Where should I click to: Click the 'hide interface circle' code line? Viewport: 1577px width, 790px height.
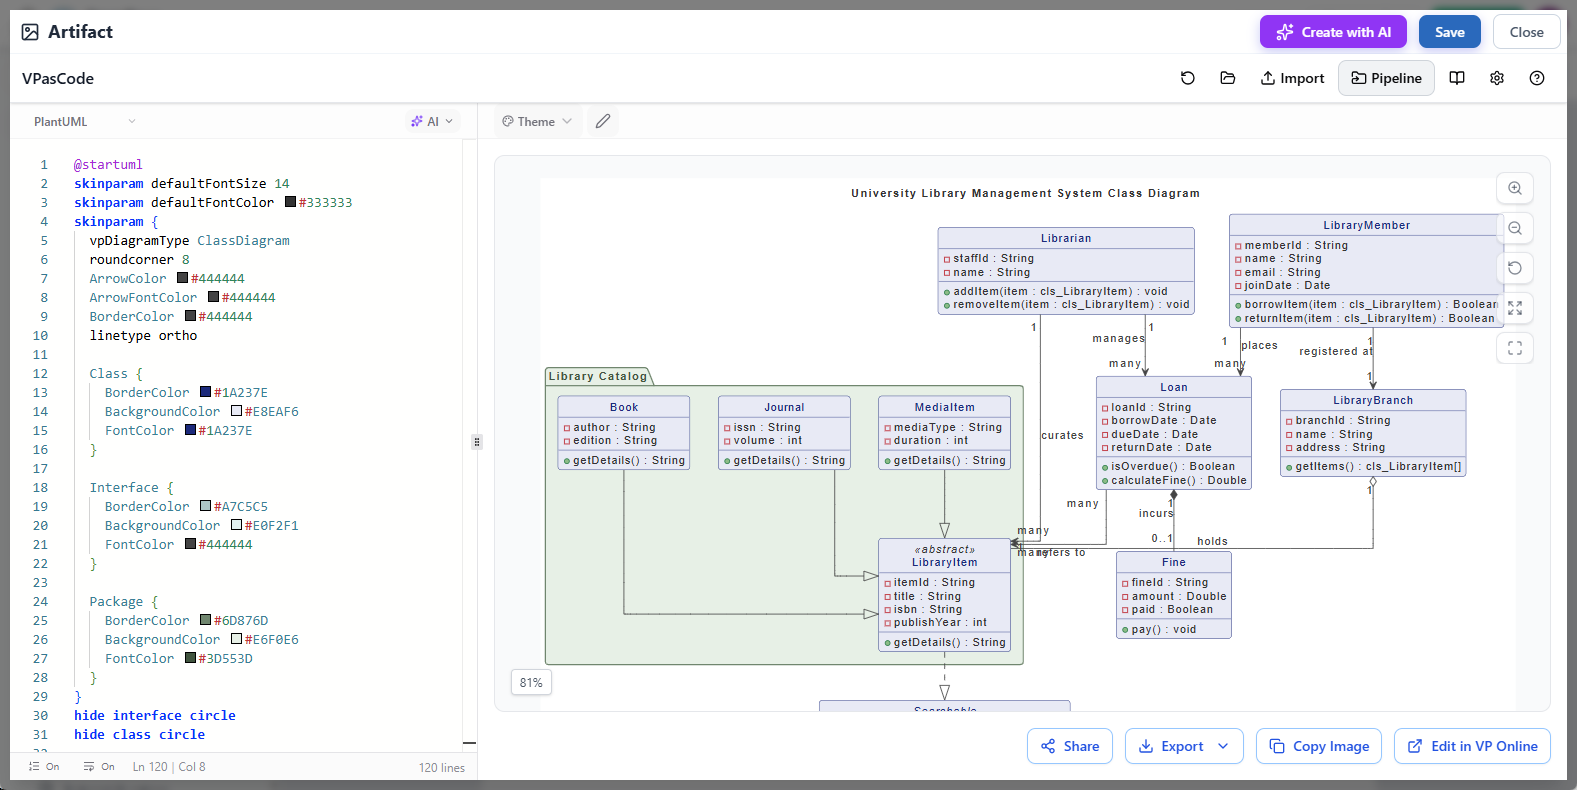tap(155, 715)
